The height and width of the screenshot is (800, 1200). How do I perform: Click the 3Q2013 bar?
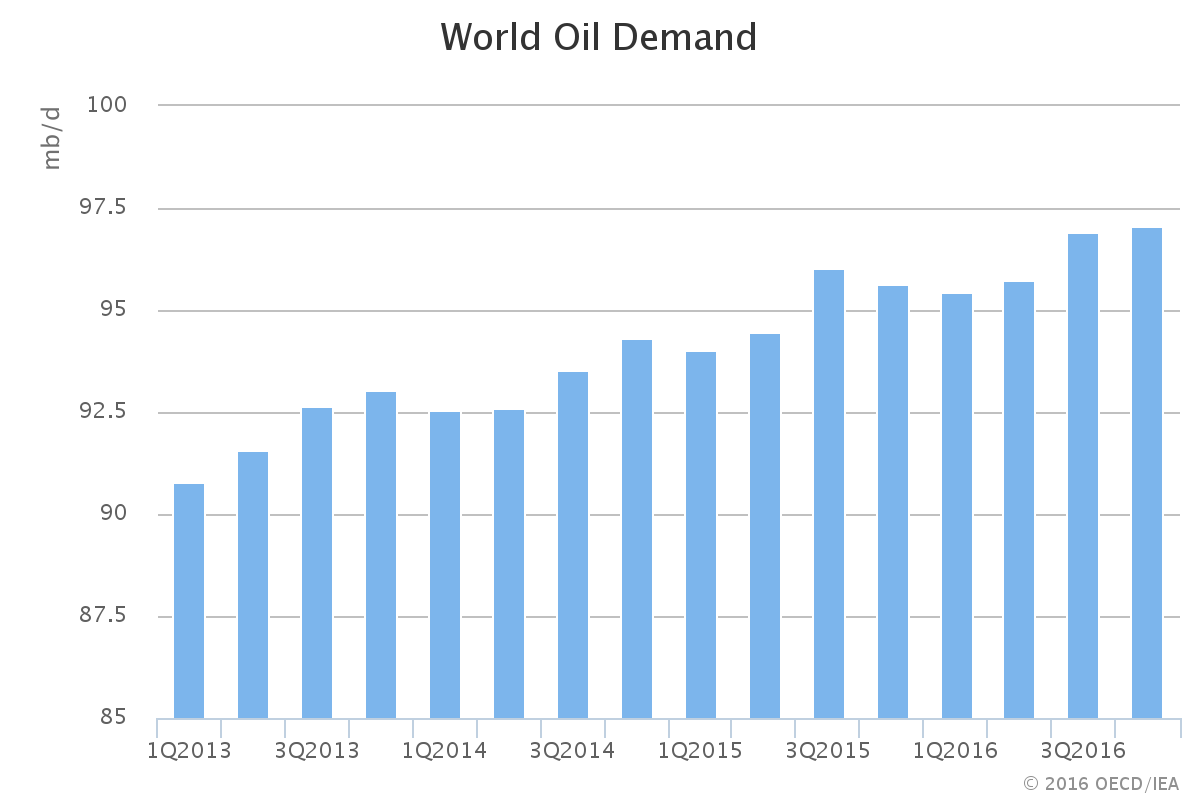(x=317, y=563)
